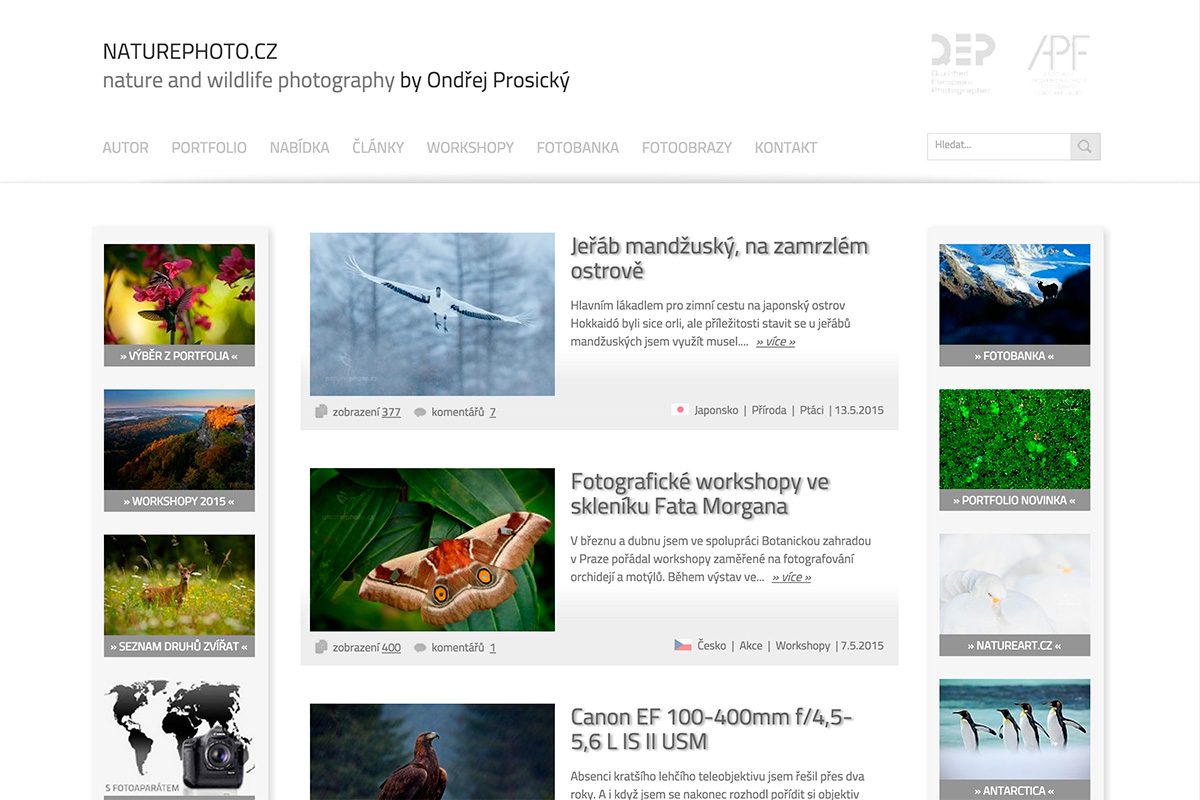The image size is (1200, 800).
Task: Click the APF logo in header
Action: (x=1059, y=63)
